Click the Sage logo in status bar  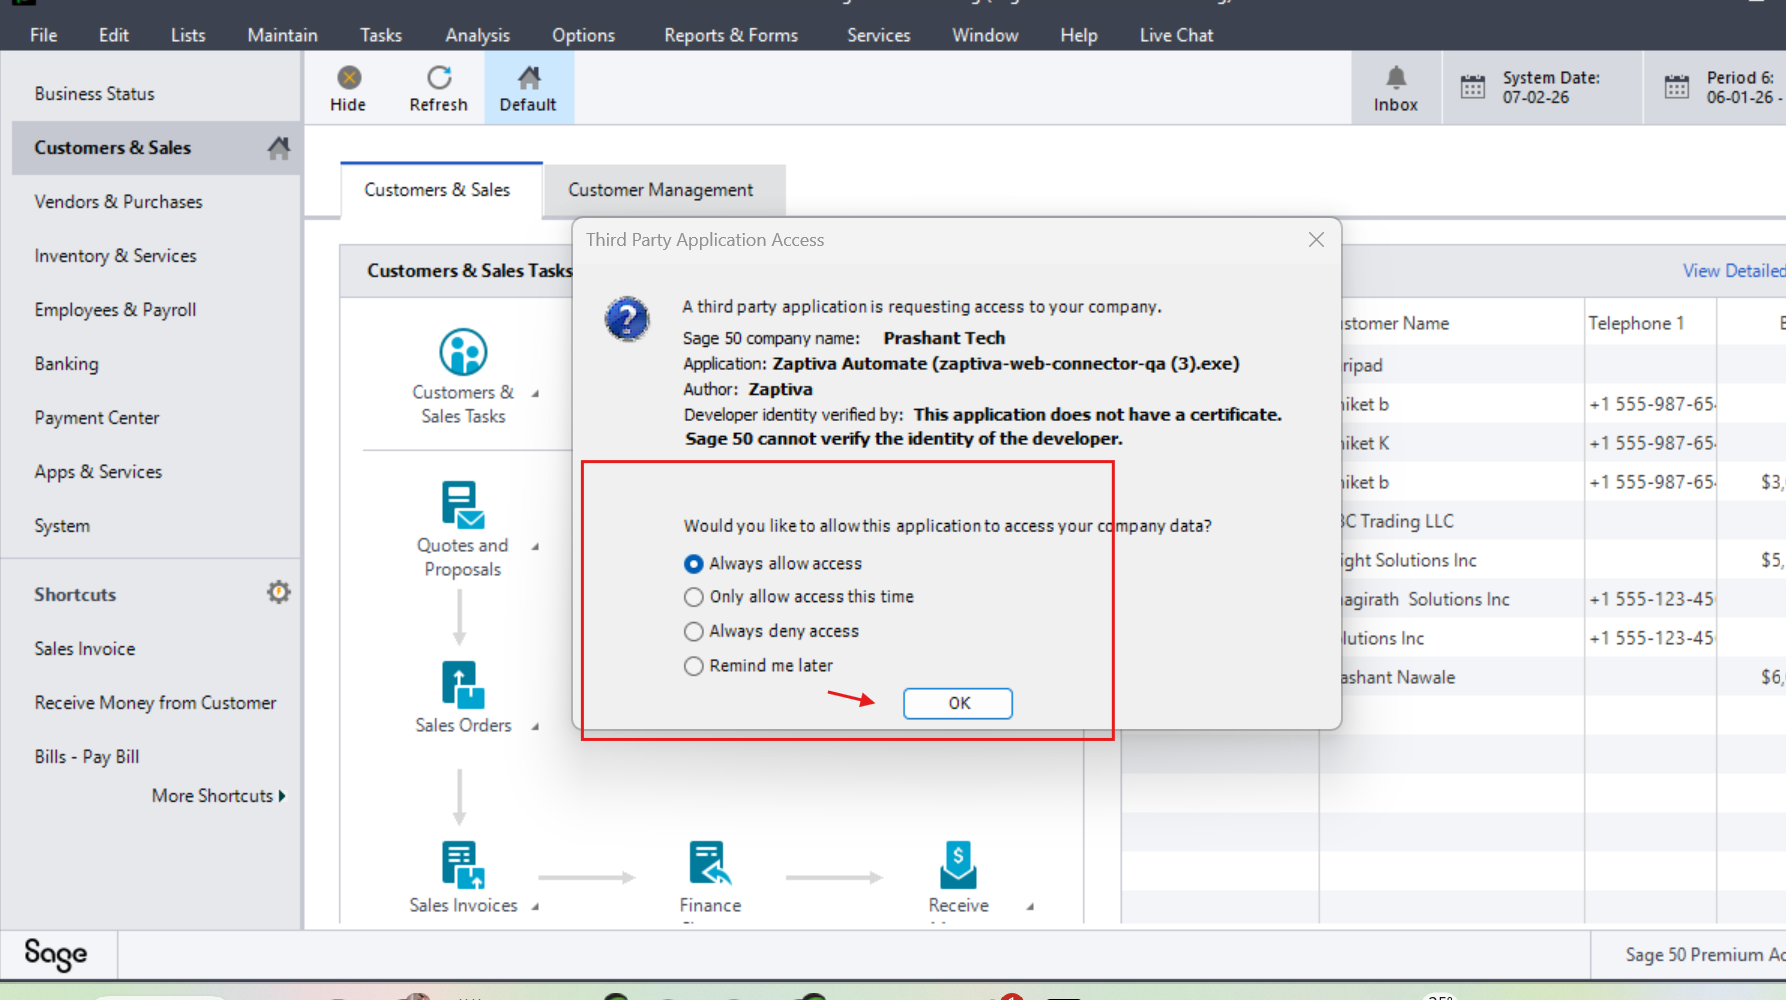(56, 955)
